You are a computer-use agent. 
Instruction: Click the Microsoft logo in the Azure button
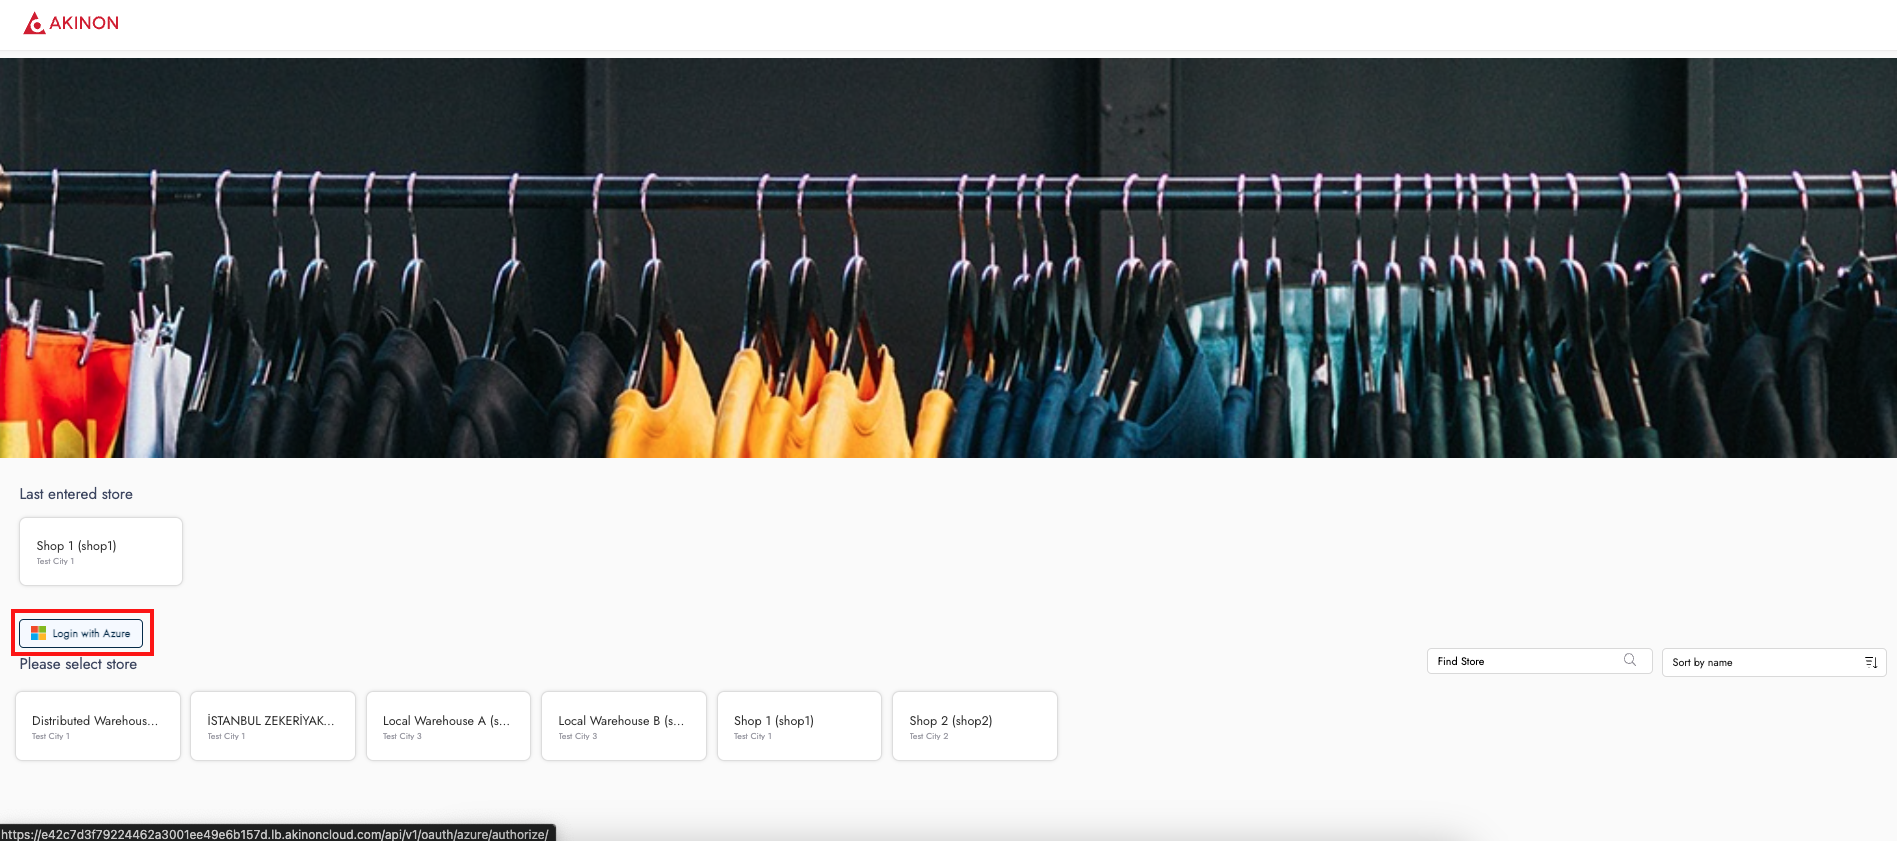[x=39, y=633]
